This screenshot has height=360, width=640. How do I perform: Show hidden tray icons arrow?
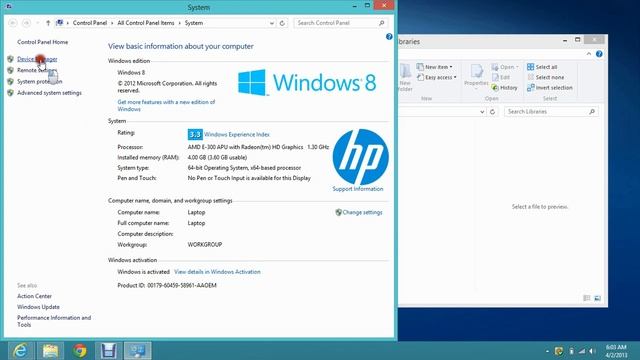pyautogui.click(x=547, y=351)
